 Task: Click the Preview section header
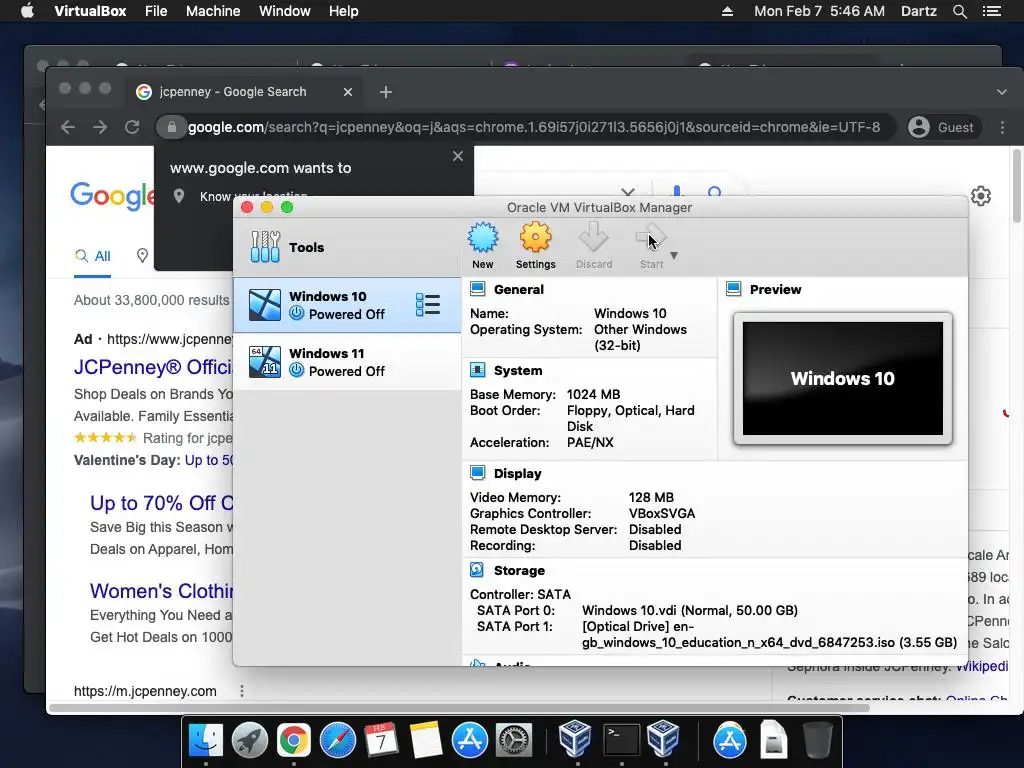(x=775, y=289)
